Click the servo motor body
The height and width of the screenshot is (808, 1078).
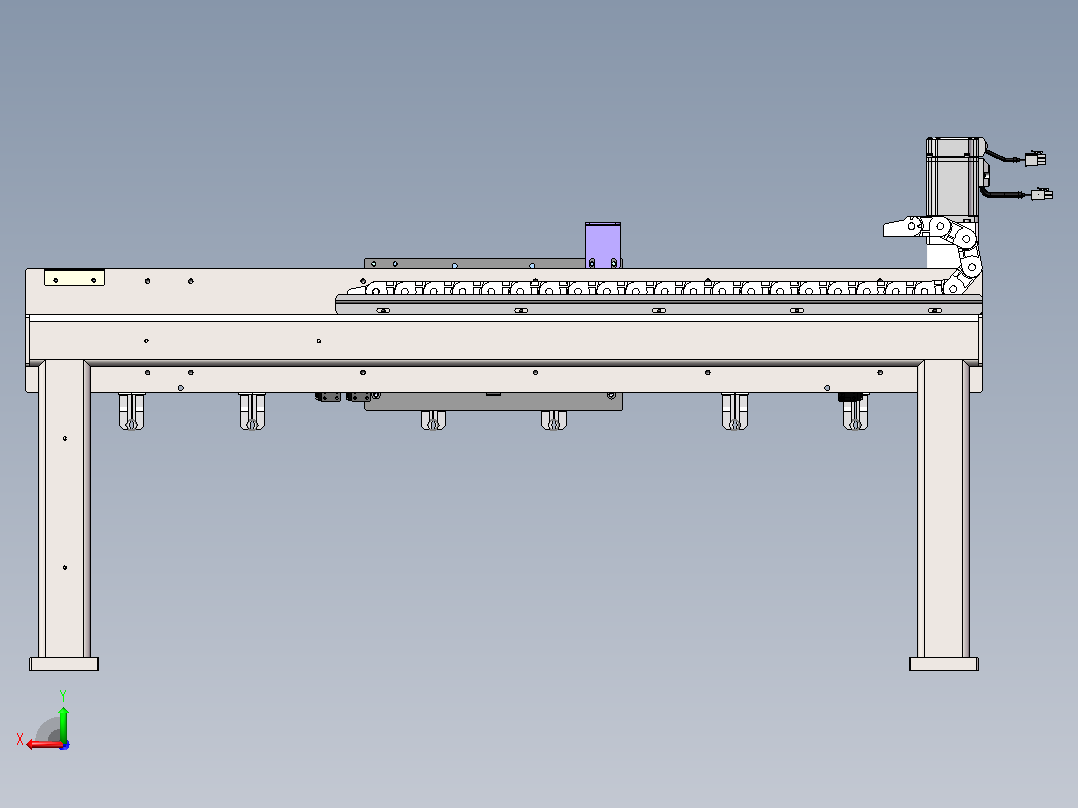953,177
